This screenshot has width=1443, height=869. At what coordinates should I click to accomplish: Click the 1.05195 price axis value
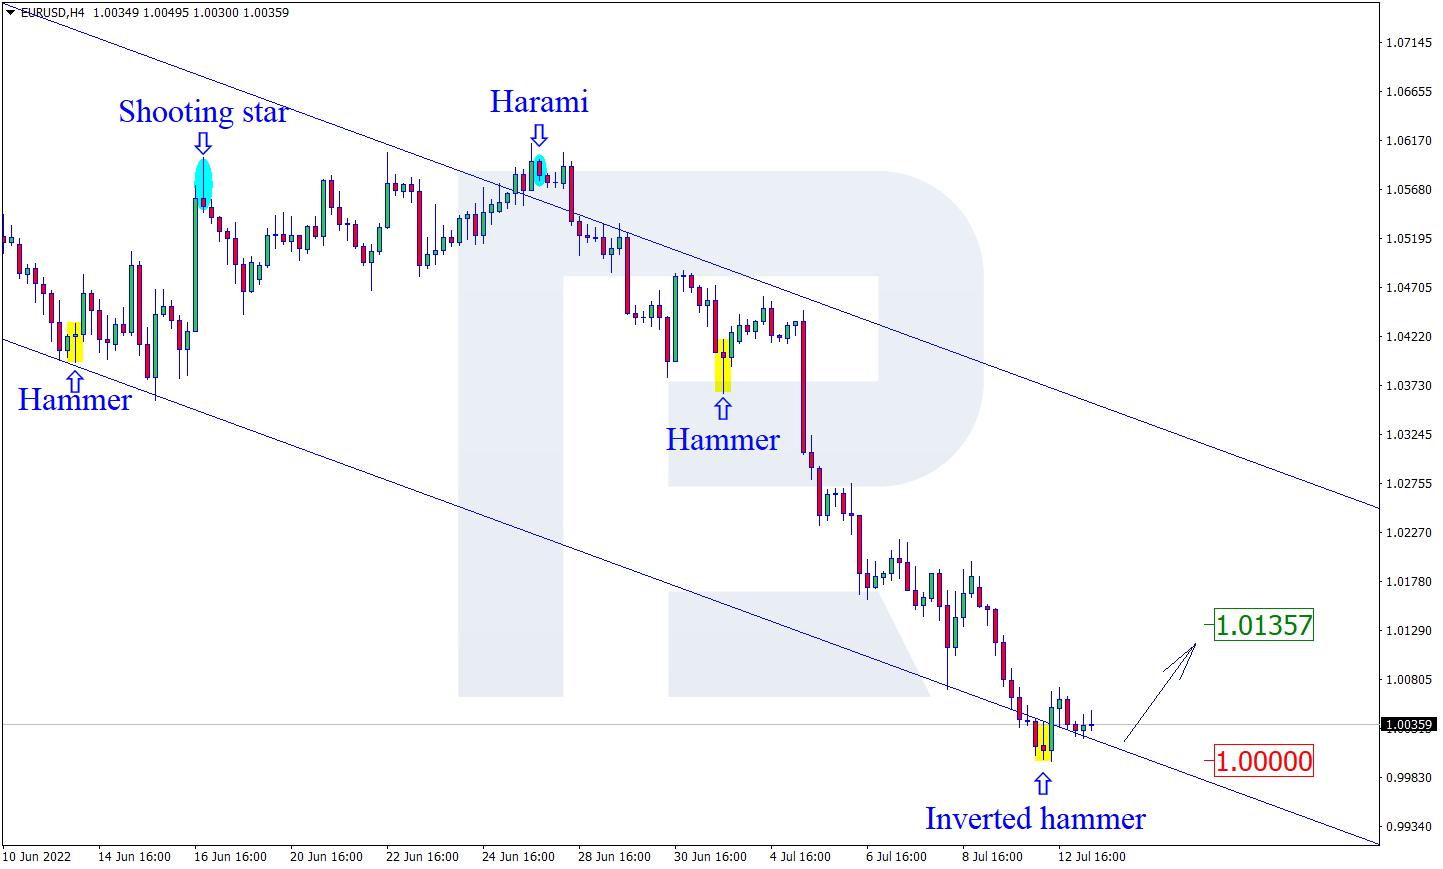1408,239
